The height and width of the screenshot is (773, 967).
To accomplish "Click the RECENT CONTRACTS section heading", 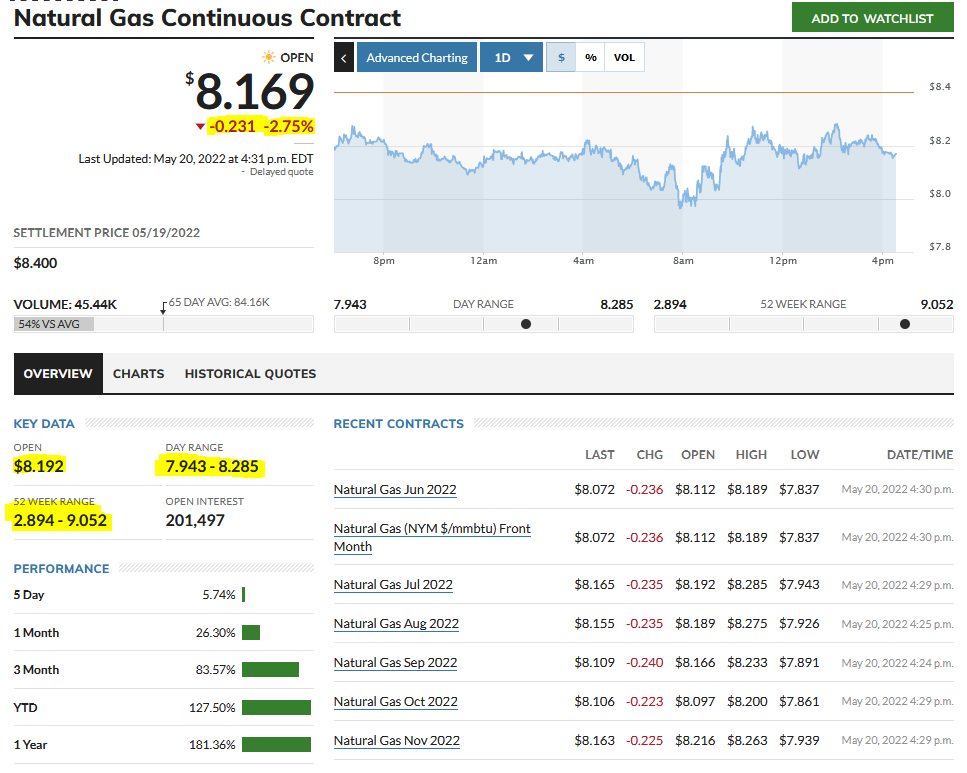I will click(x=398, y=424).
